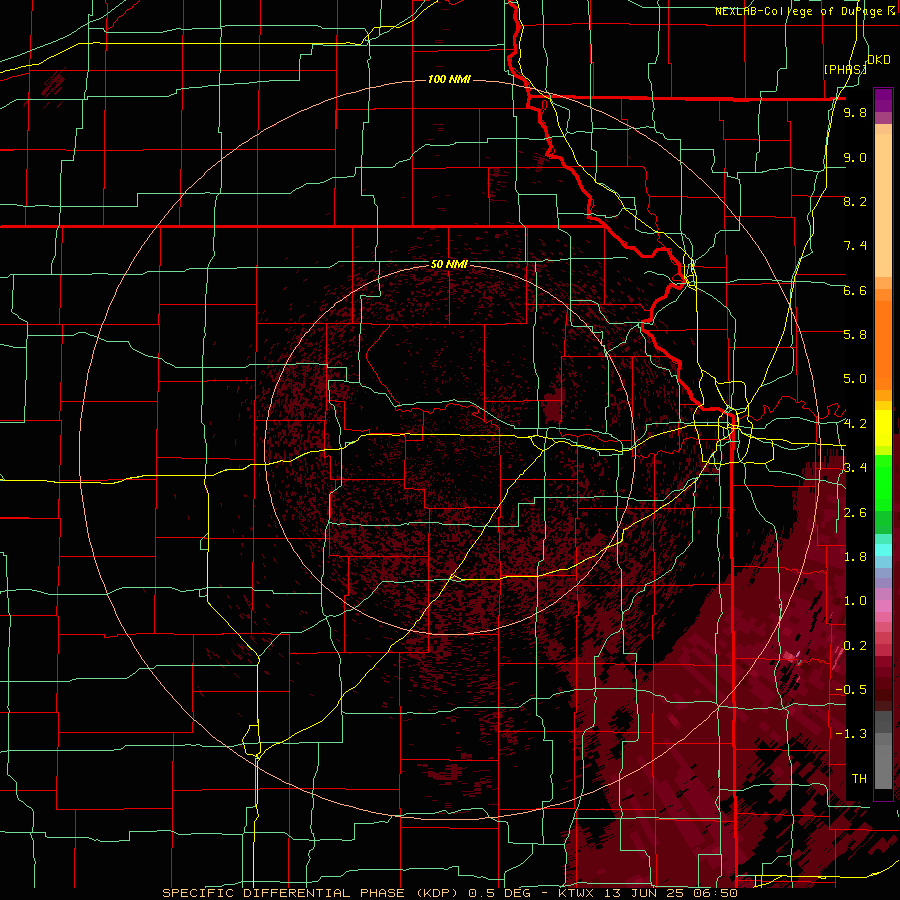The height and width of the screenshot is (900, 900).
Task: Click the purple swatch atop the color bar
Action: [x=883, y=100]
